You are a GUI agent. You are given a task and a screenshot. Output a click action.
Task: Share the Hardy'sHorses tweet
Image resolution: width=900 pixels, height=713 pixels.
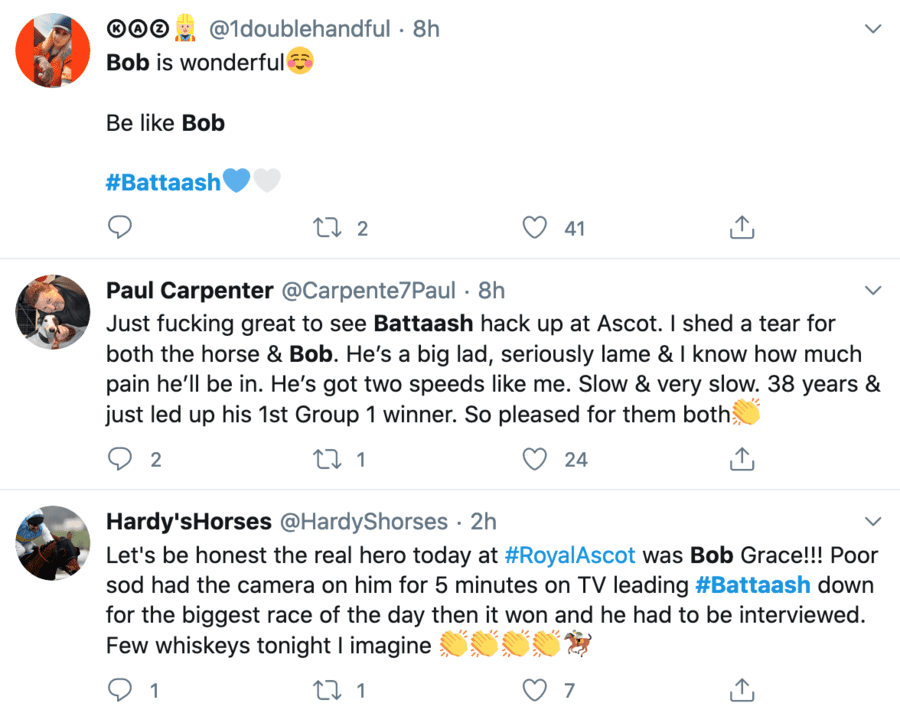coord(741,689)
